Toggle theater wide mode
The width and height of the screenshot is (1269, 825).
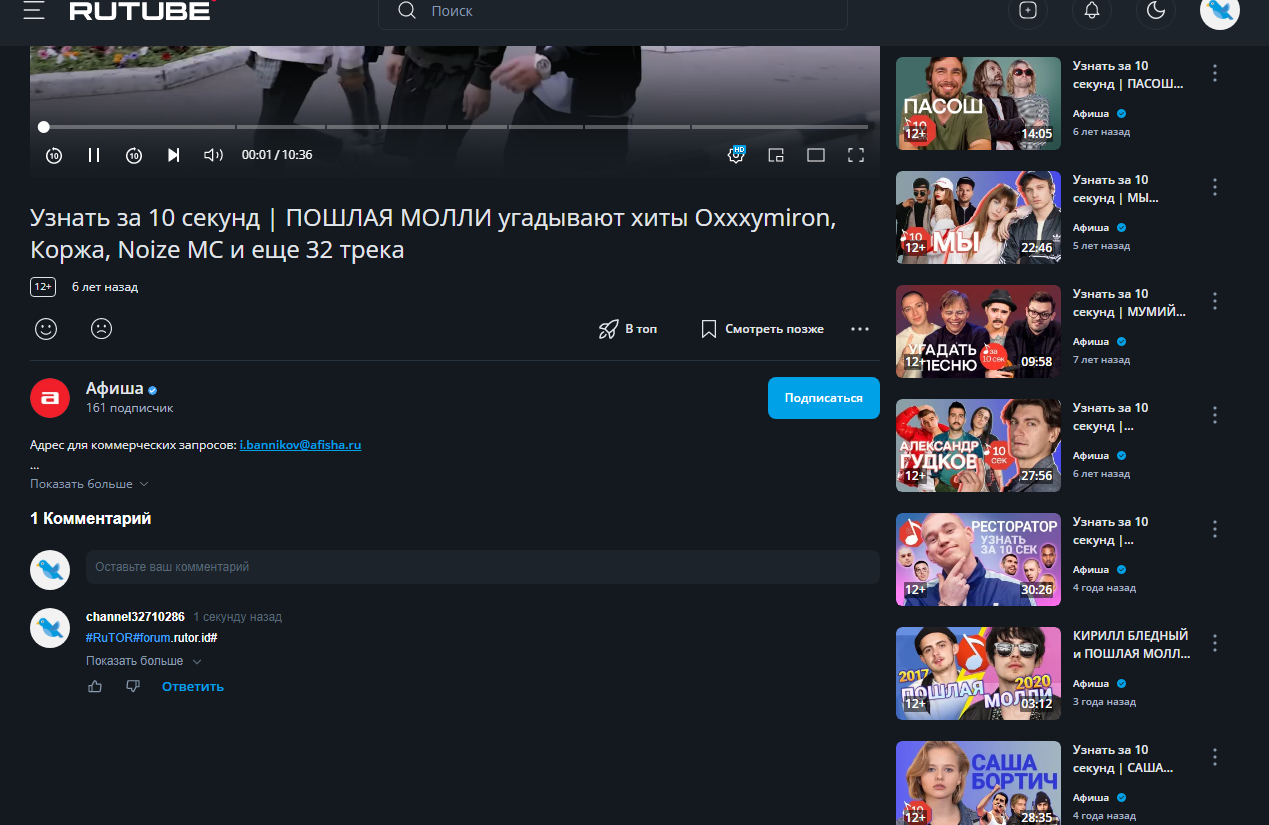(x=816, y=155)
